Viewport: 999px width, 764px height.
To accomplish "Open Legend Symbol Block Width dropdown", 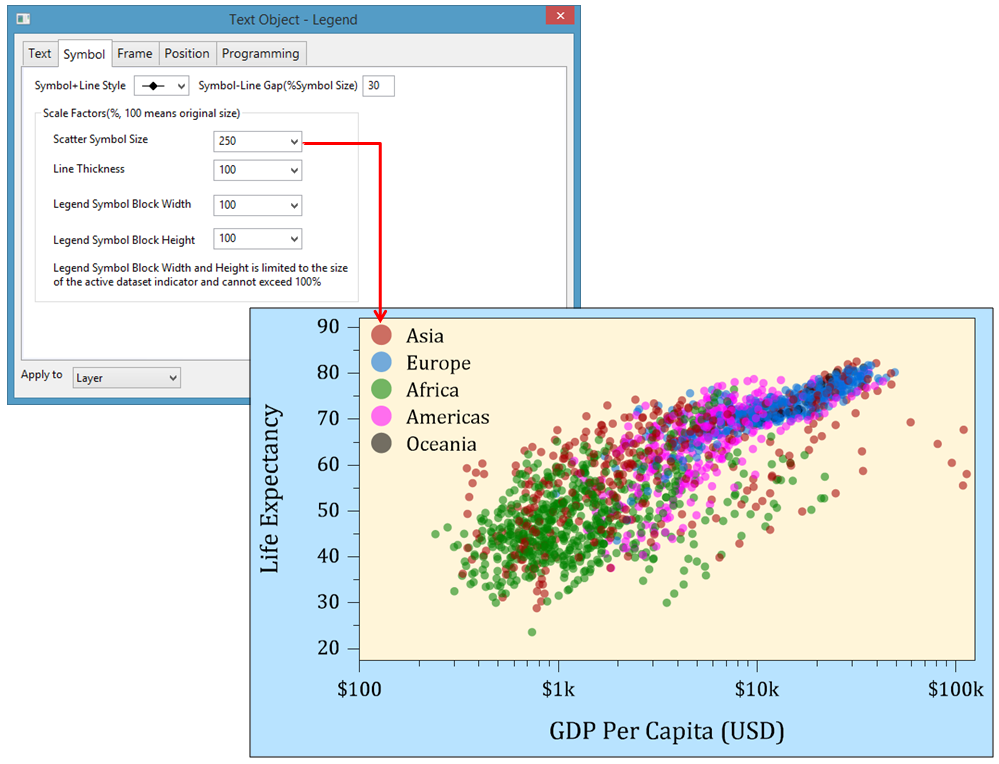I will [x=257, y=205].
